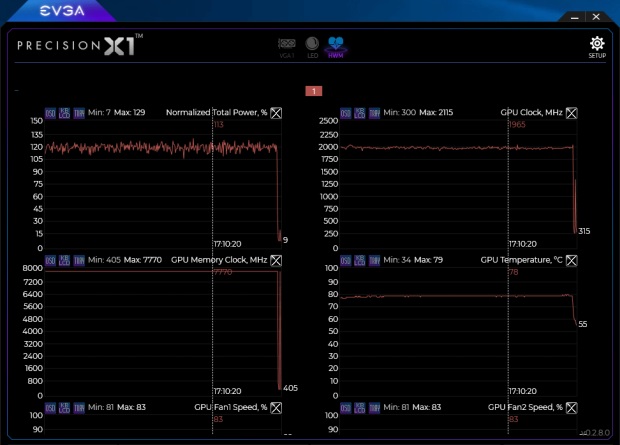Toggle OSD for GPU Fan2 Speed graph
Viewport: 620px width, 445px height.
pyautogui.click(x=346, y=407)
